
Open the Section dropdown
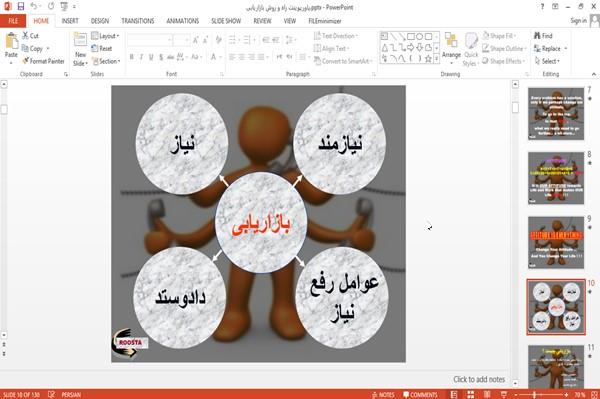106,61
